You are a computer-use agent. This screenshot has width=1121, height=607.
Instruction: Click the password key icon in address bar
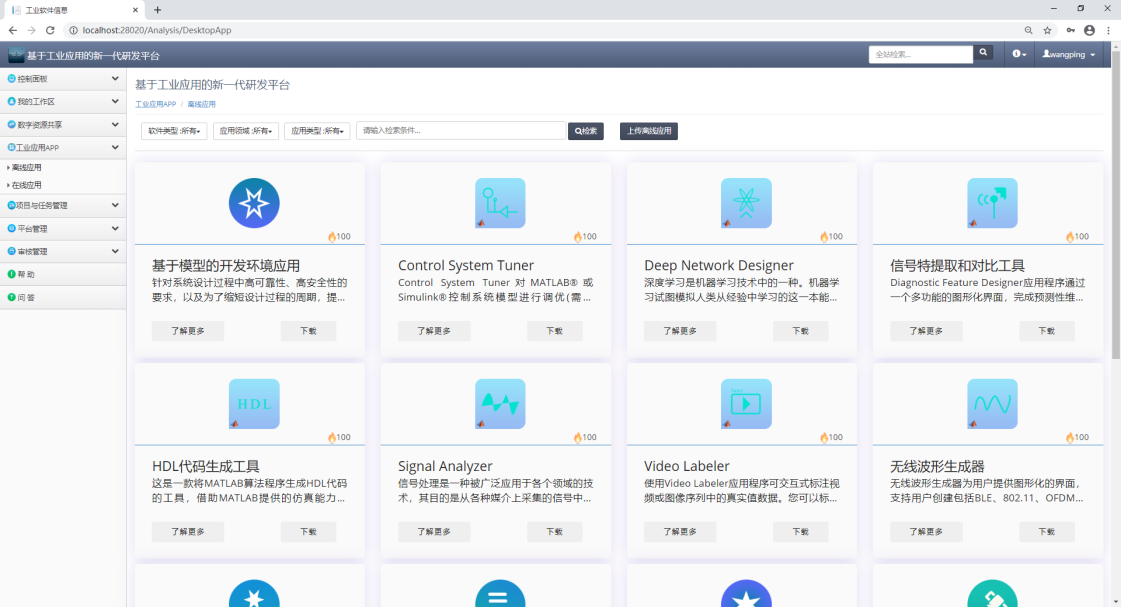click(1070, 30)
